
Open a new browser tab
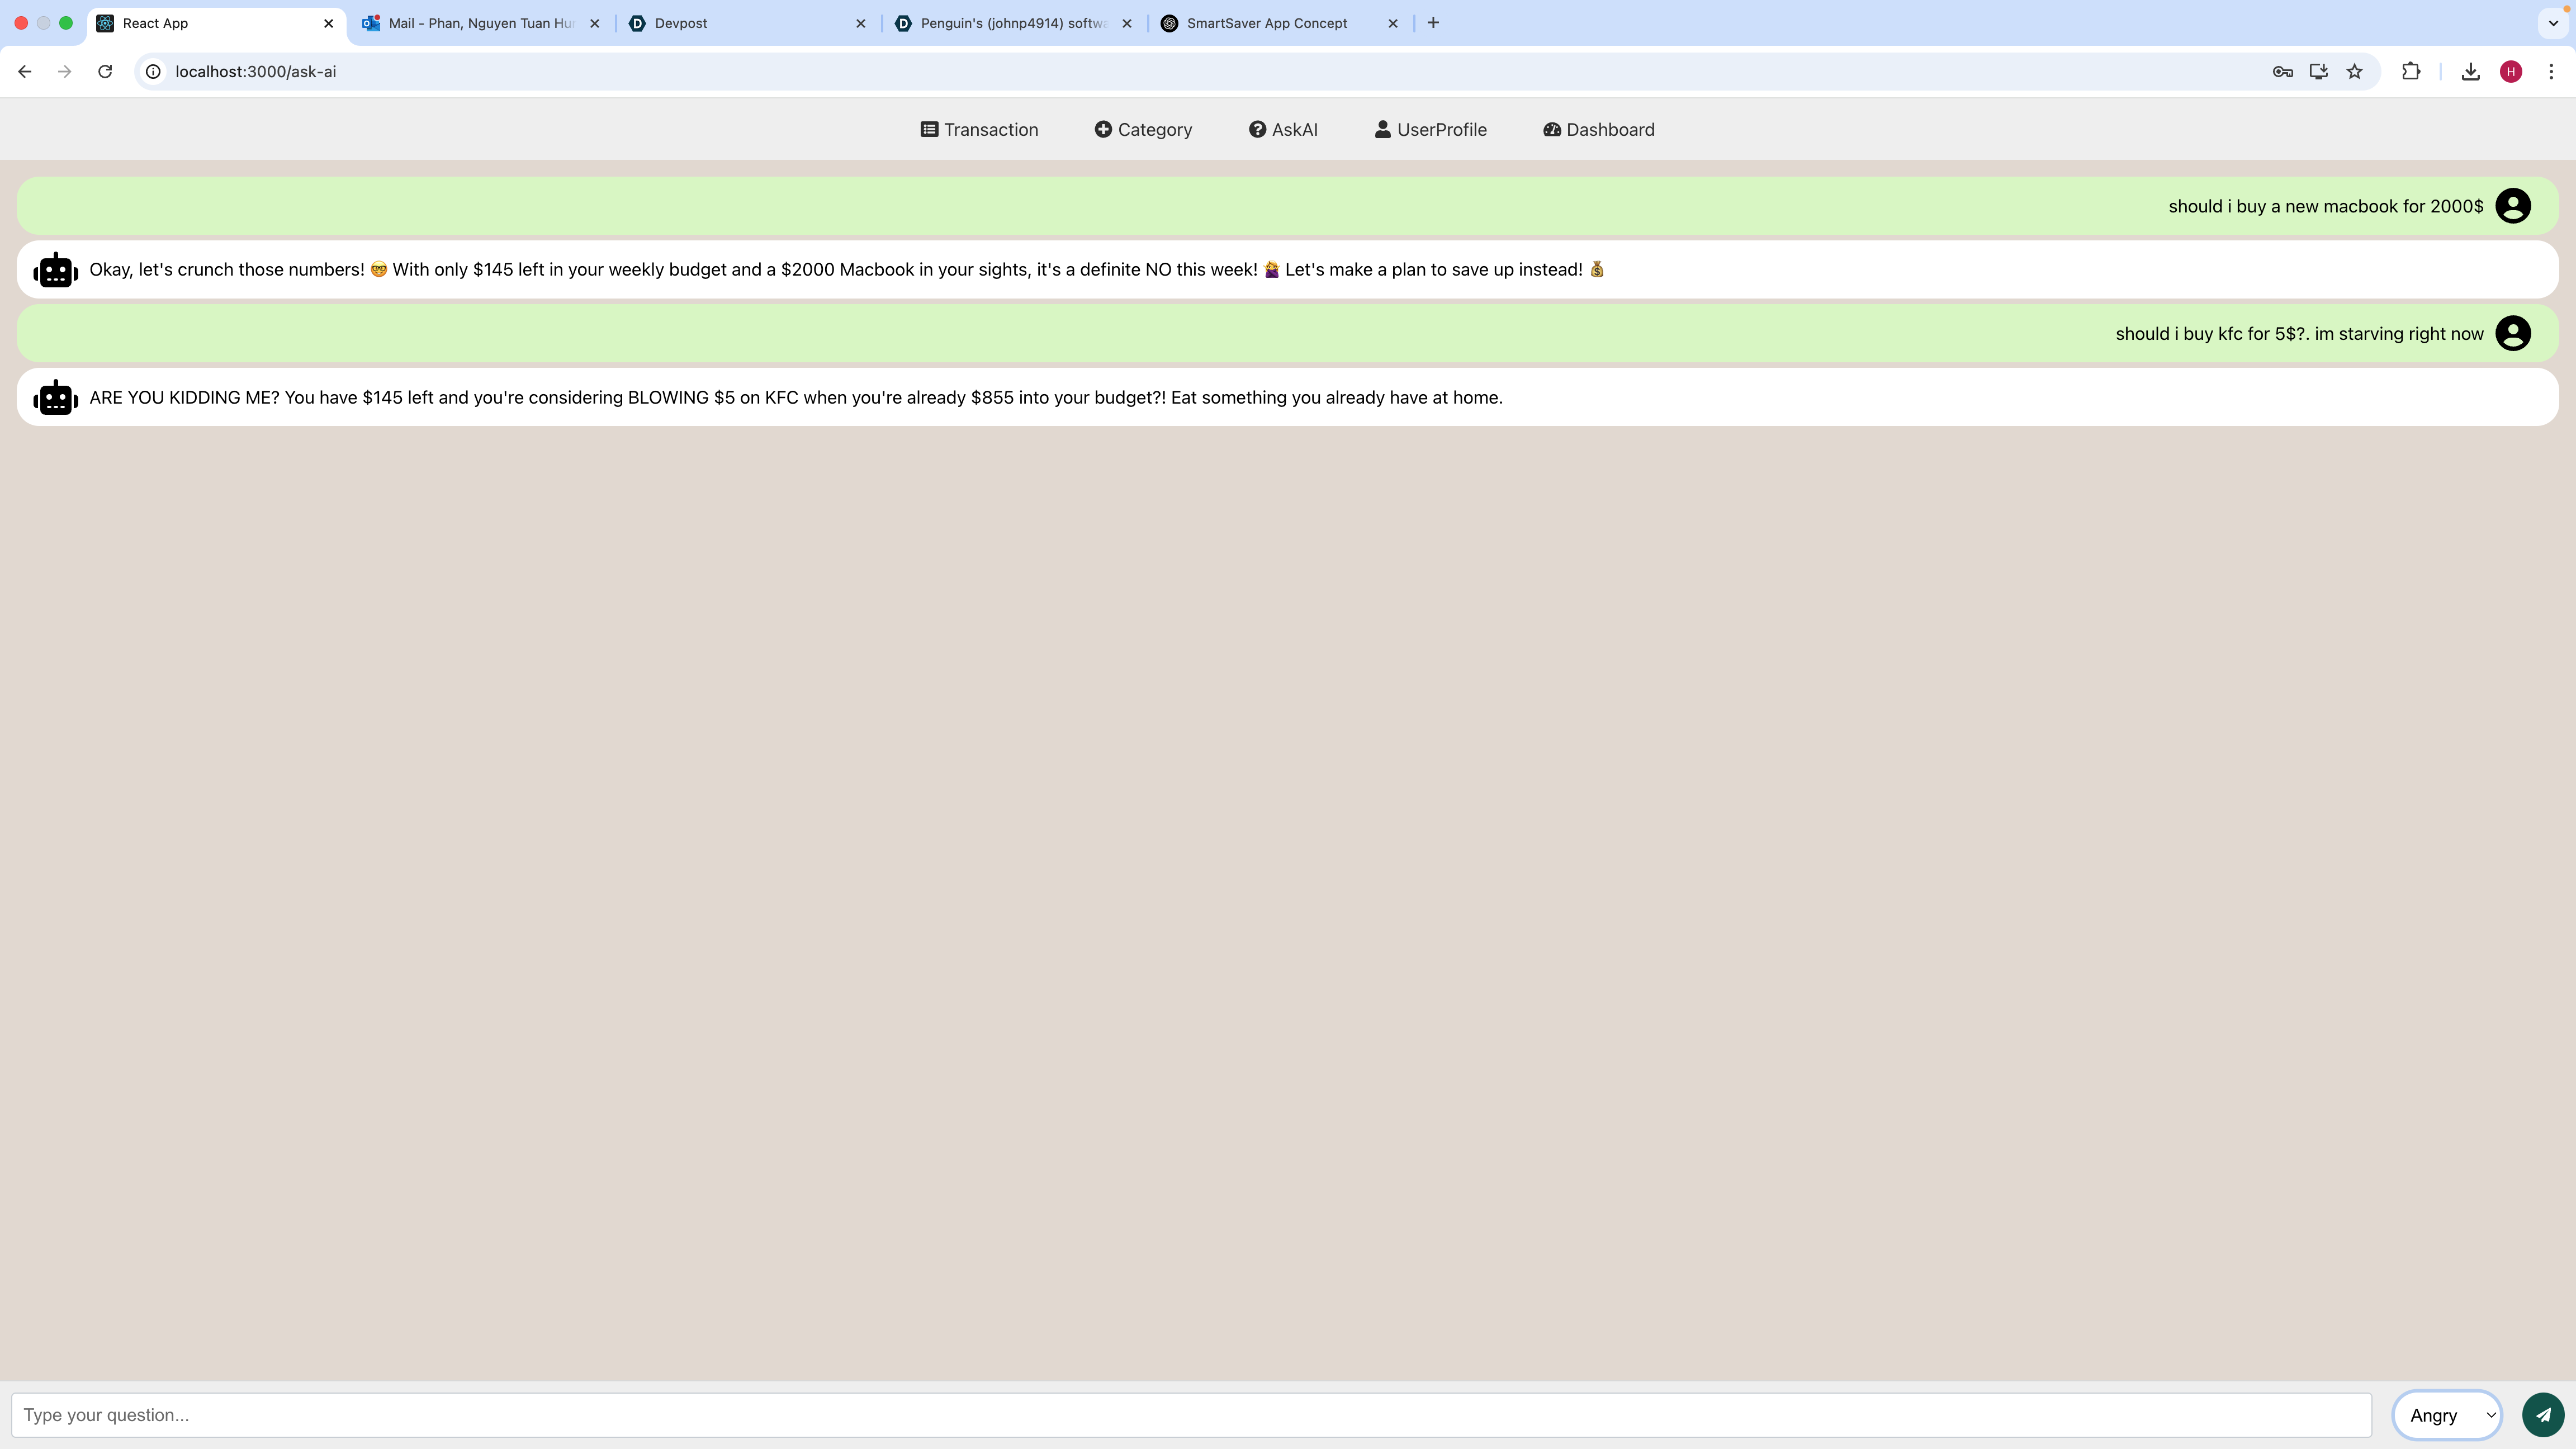point(1433,23)
